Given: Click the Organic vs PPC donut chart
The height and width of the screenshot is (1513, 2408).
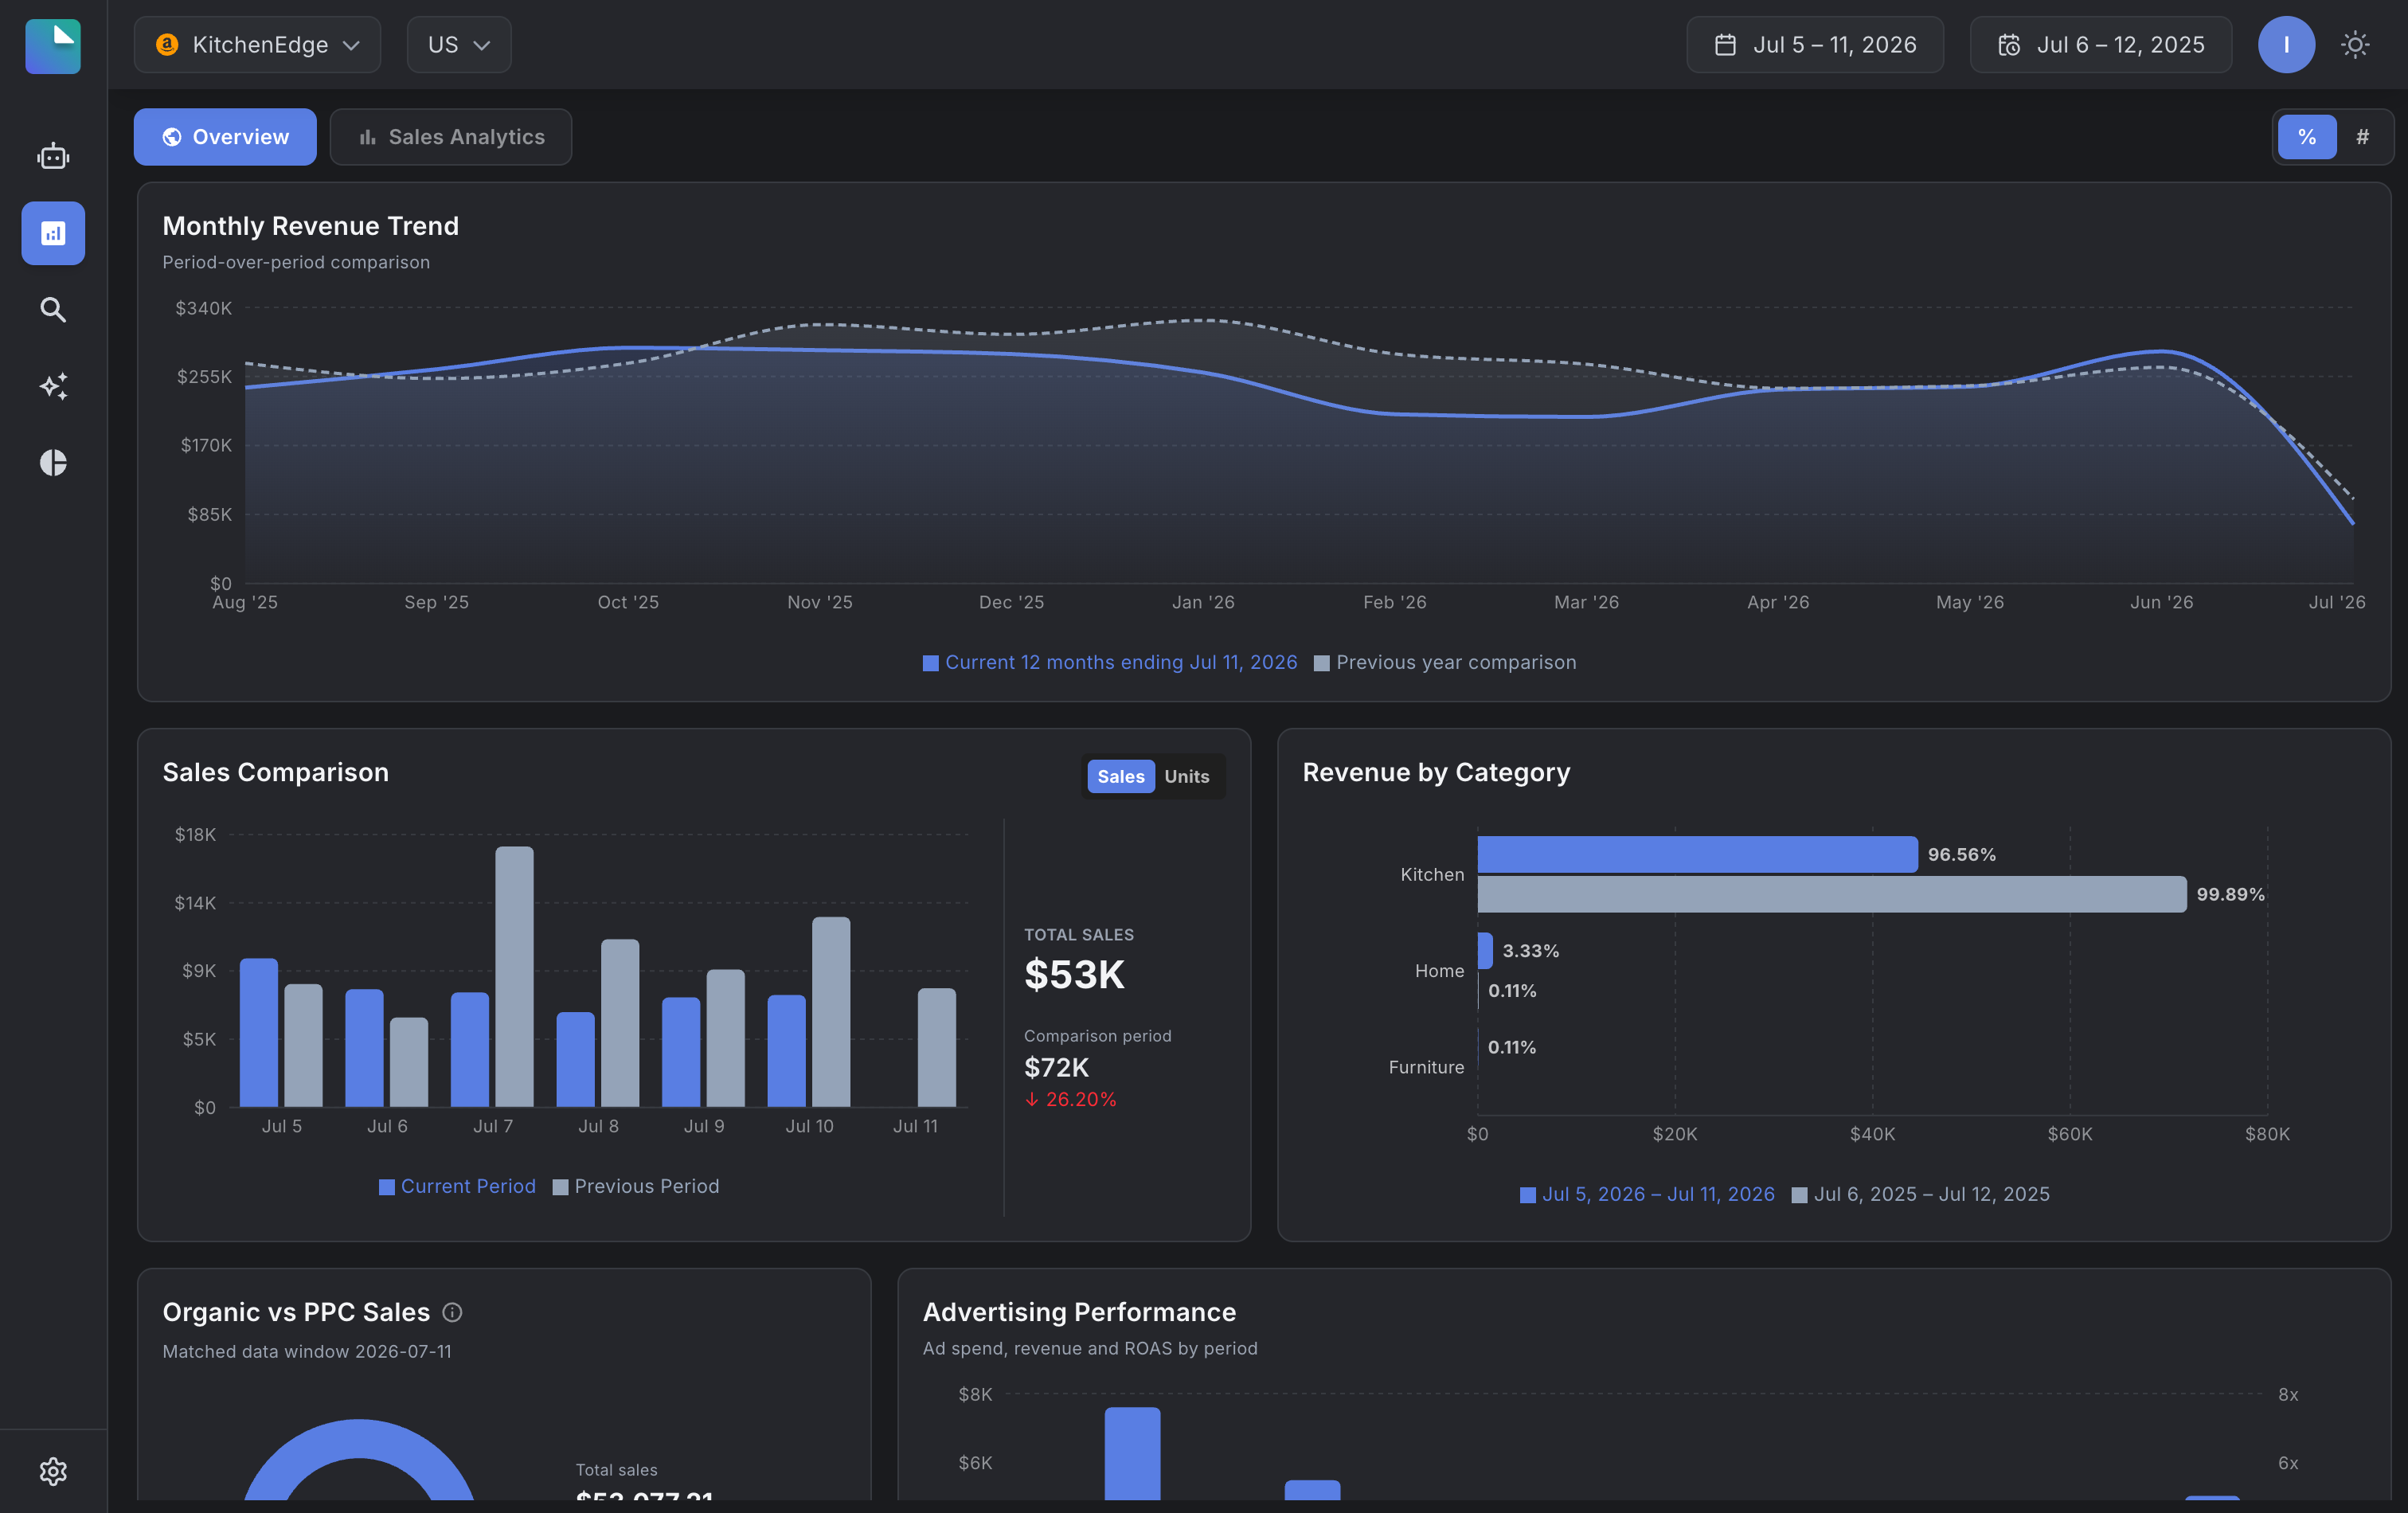Looking at the screenshot, I should 359,1460.
